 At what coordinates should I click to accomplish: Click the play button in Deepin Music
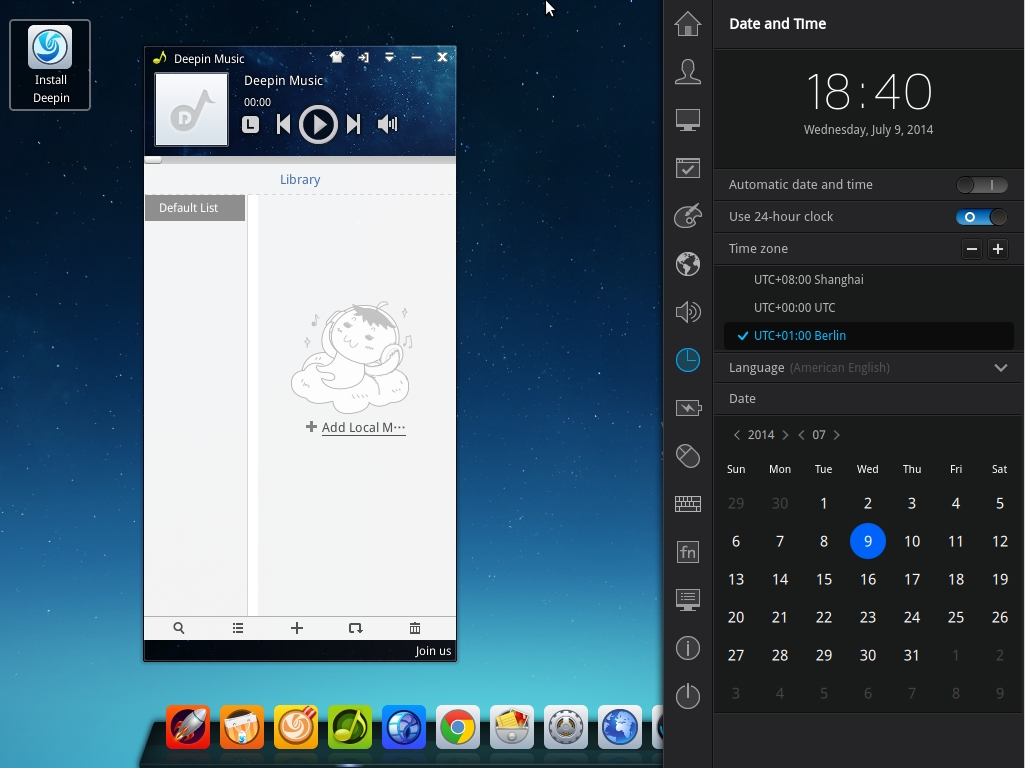pyautogui.click(x=318, y=124)
